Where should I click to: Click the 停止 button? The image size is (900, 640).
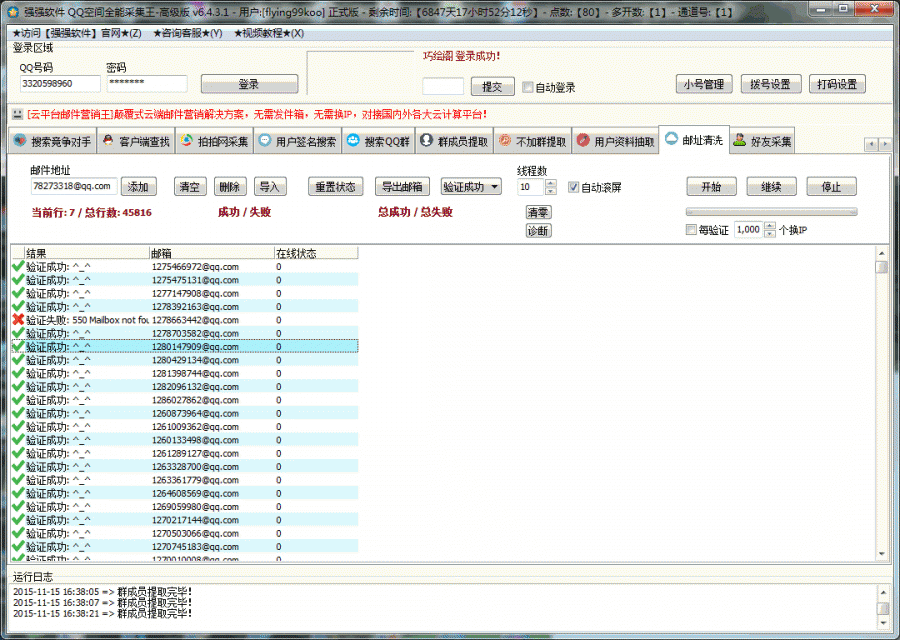click(x=832, y=187)
